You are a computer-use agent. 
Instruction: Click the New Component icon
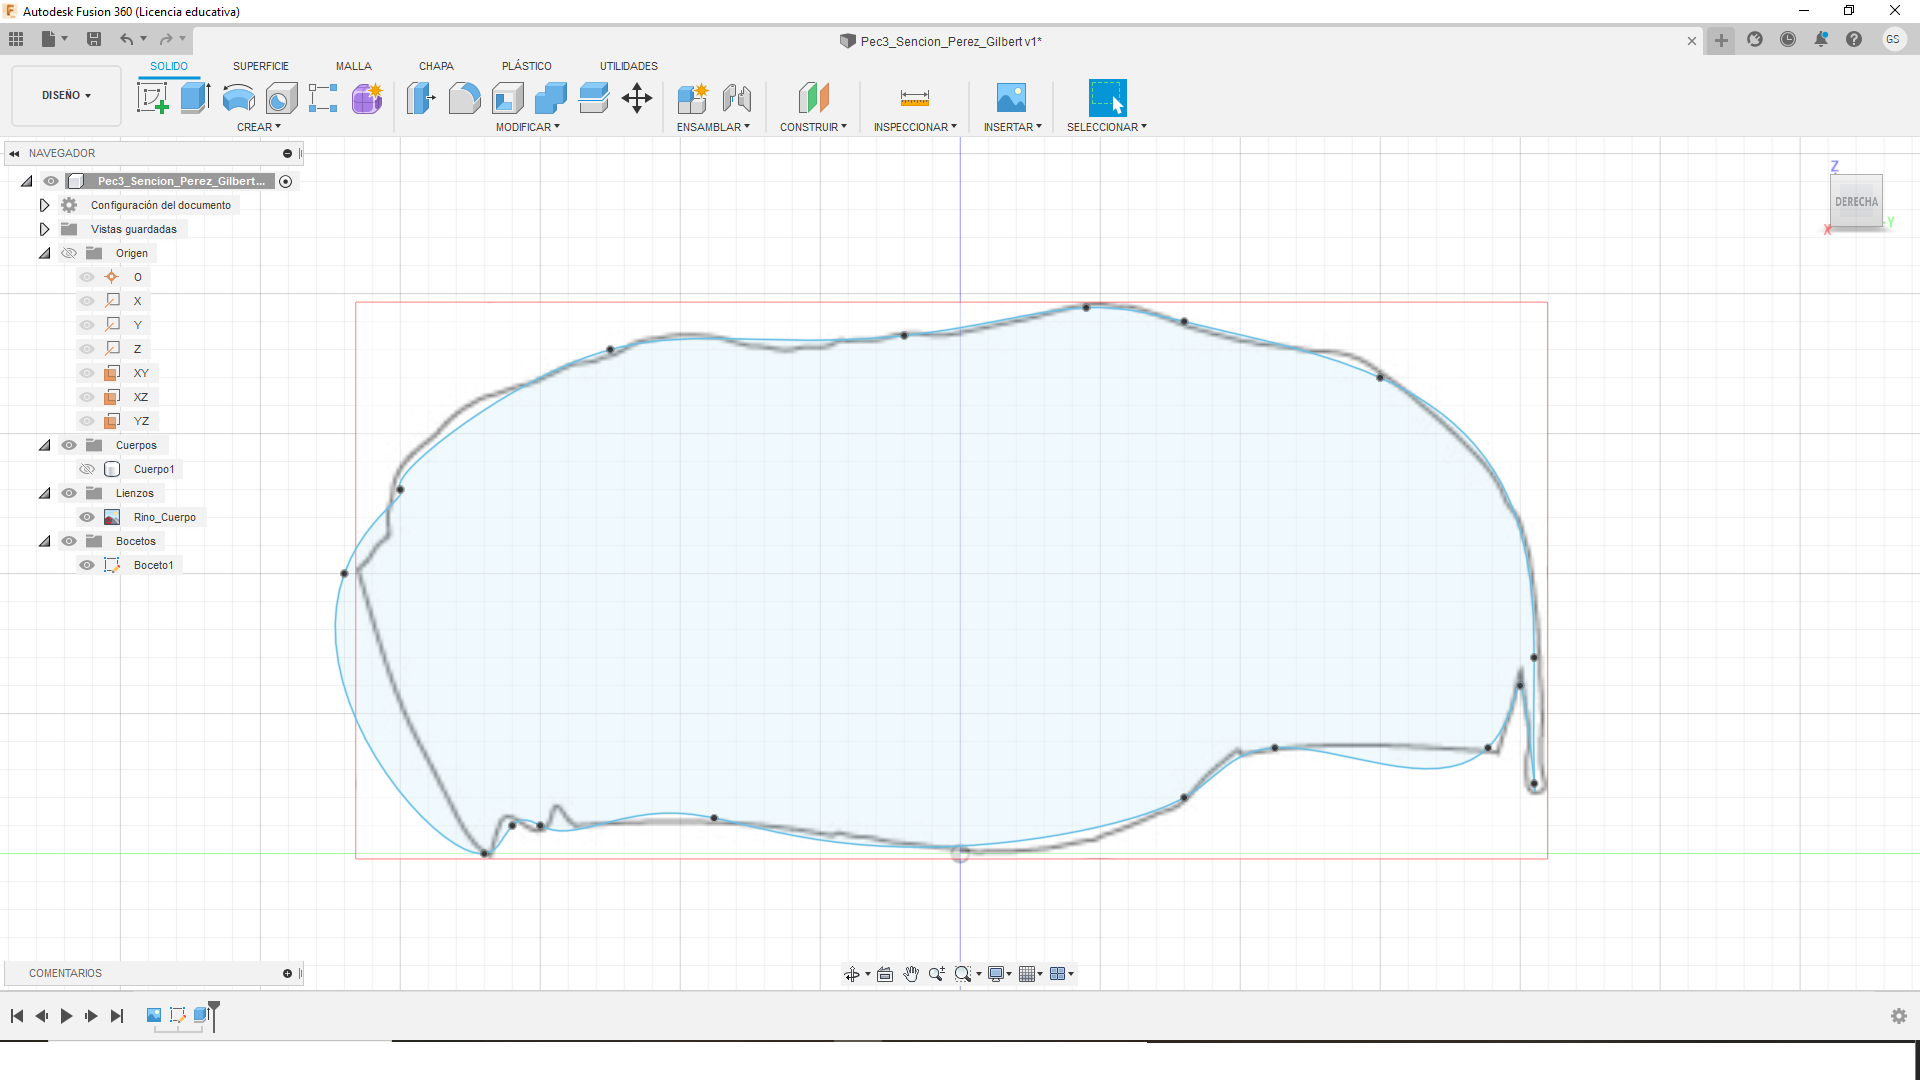click(692, 98)
